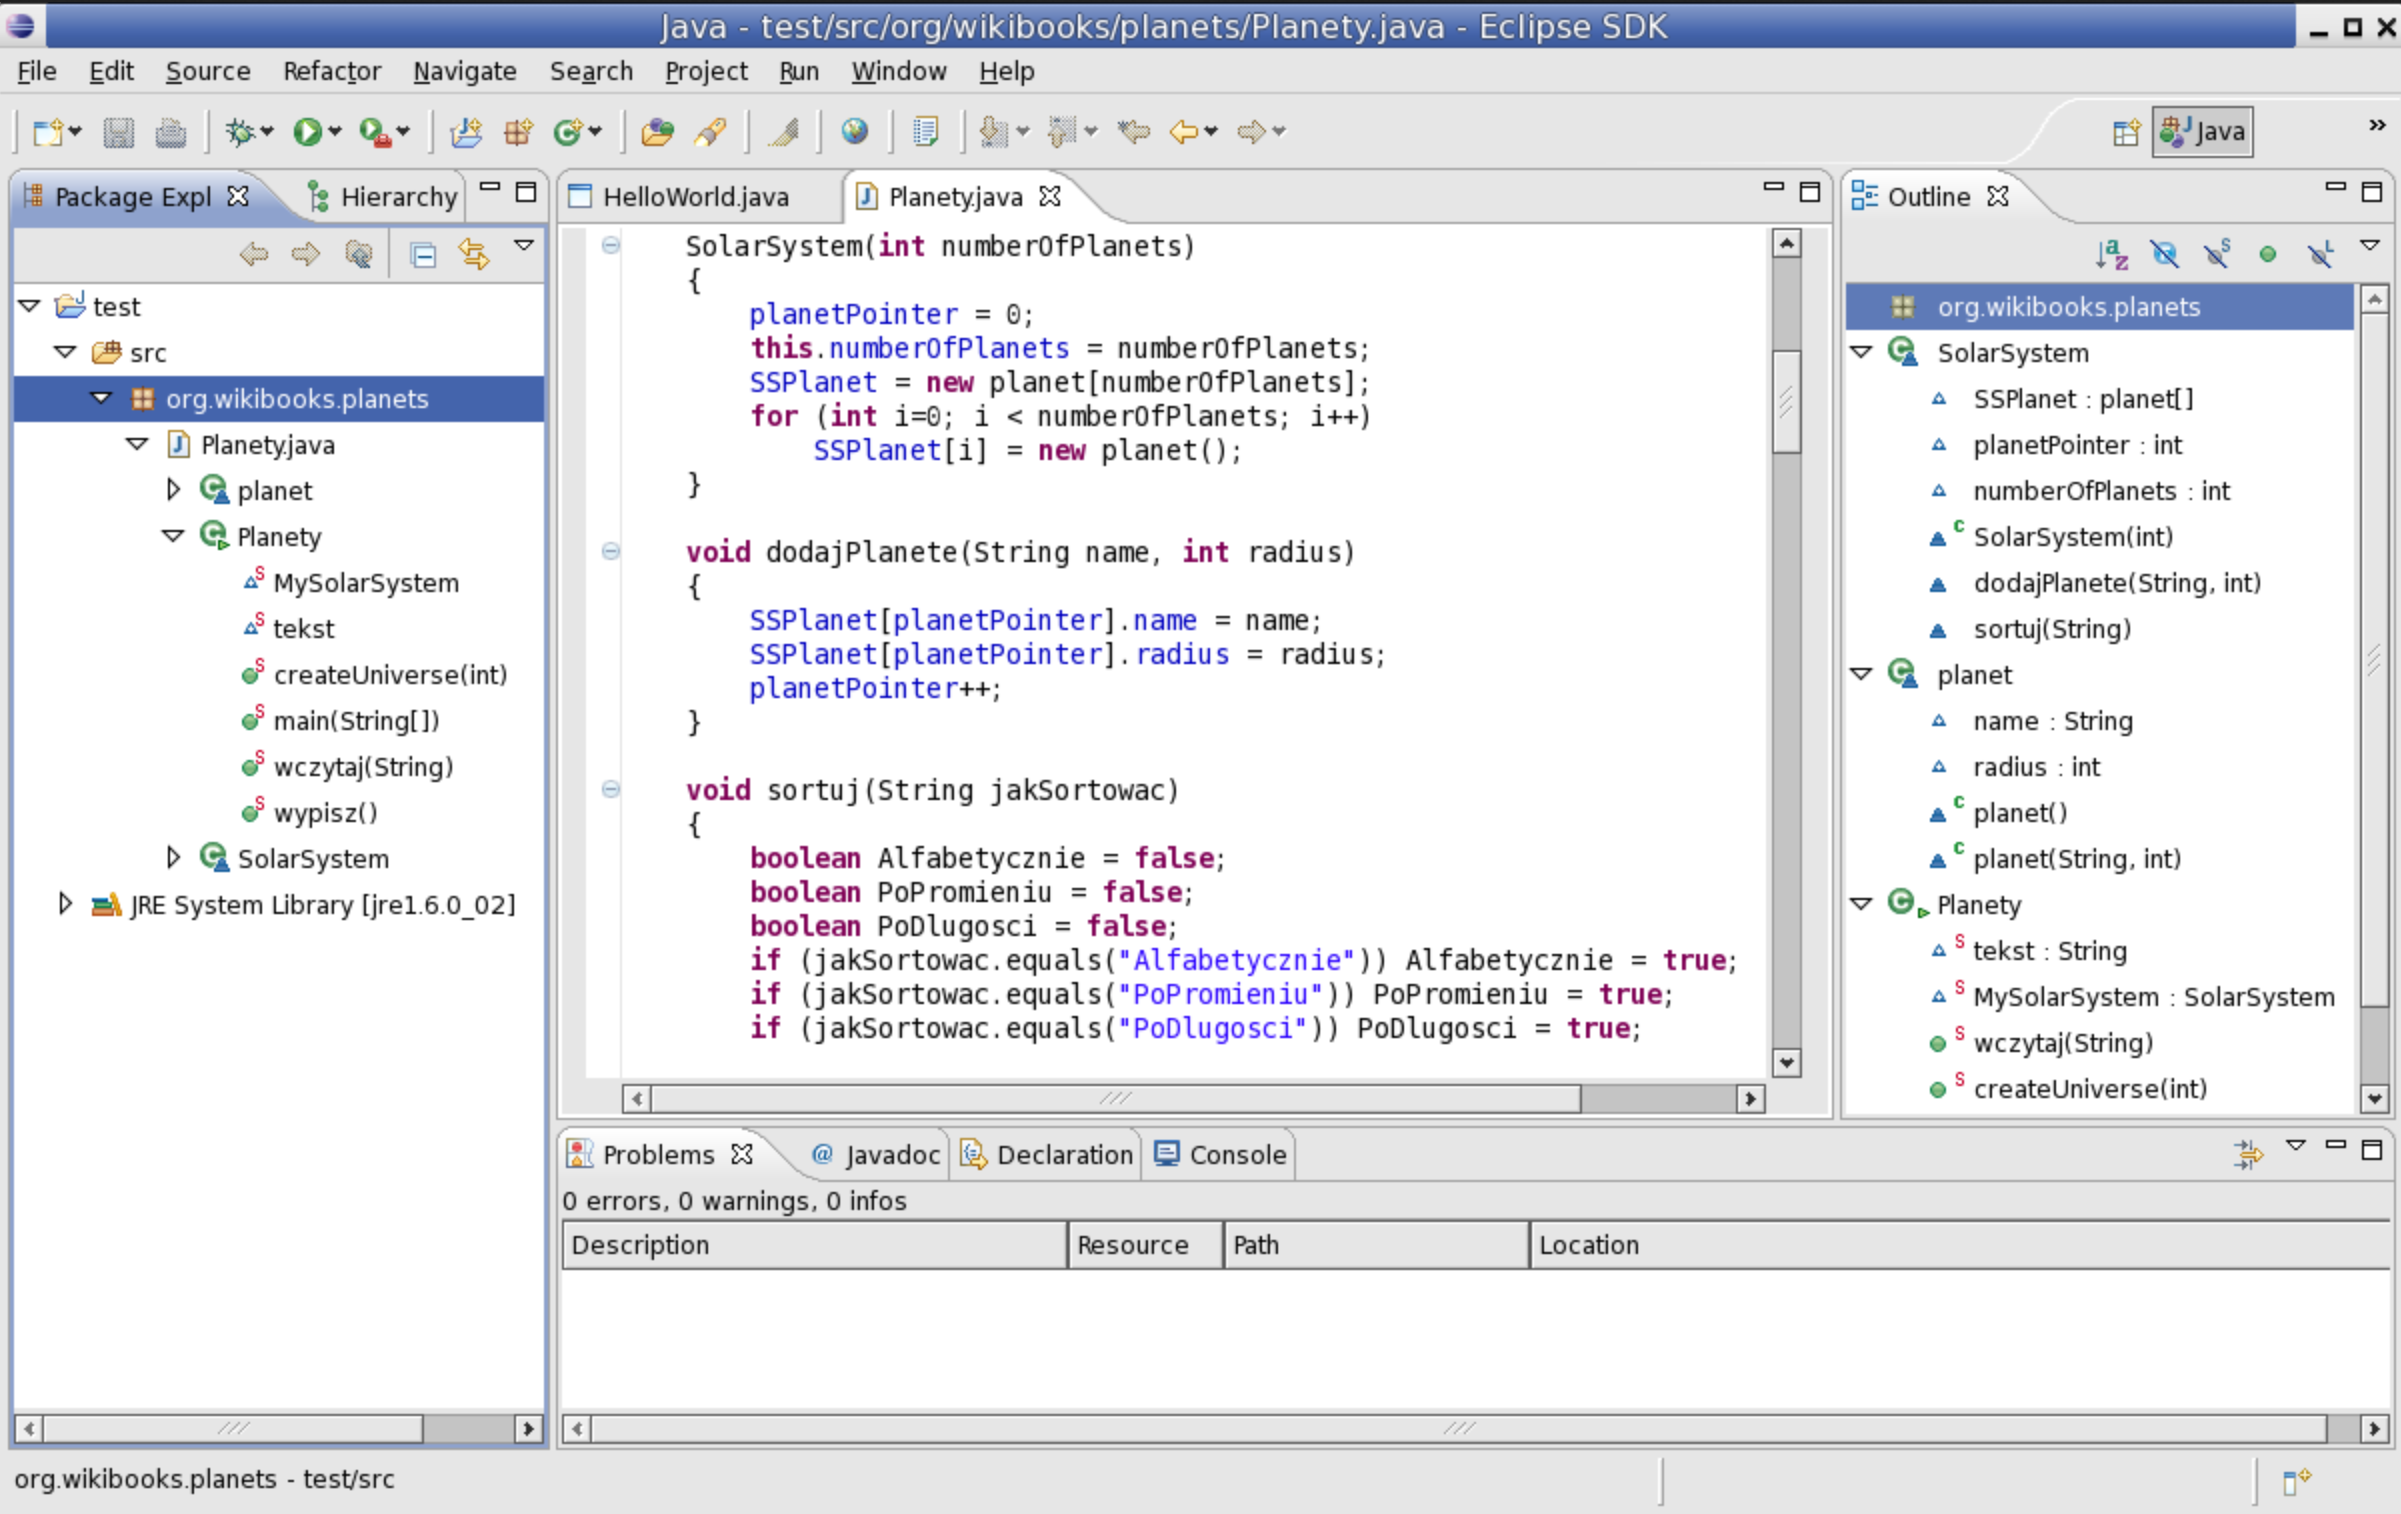Toggle Hide Non-Public Members in Outline
This screenshot has height=1514, width=2401.
pos(2268,255)
